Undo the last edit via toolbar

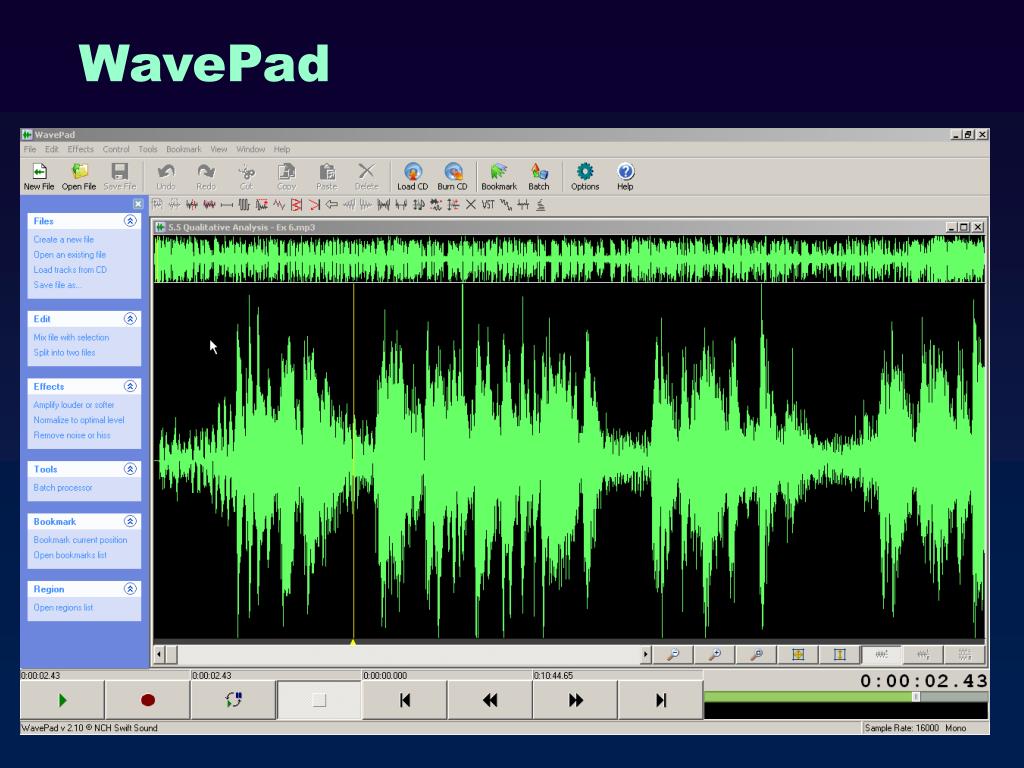[166, 177]
